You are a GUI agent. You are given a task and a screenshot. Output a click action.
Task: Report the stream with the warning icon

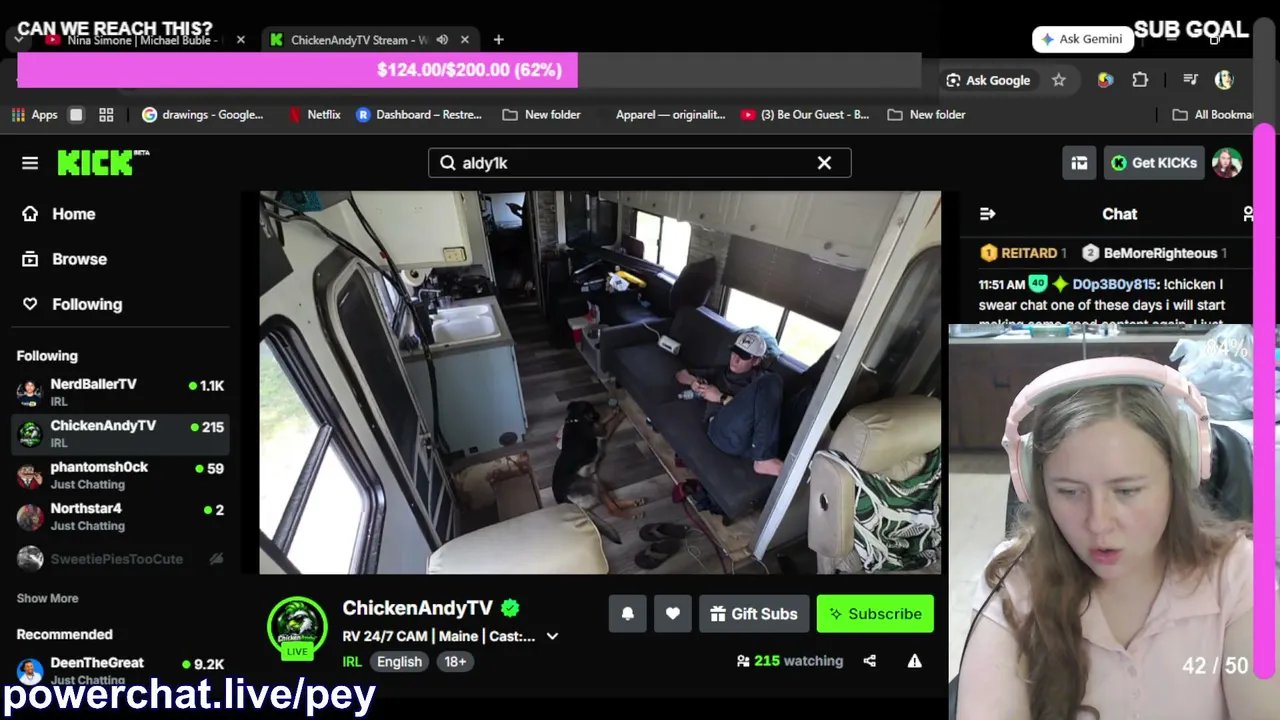[x=914, y=661]
